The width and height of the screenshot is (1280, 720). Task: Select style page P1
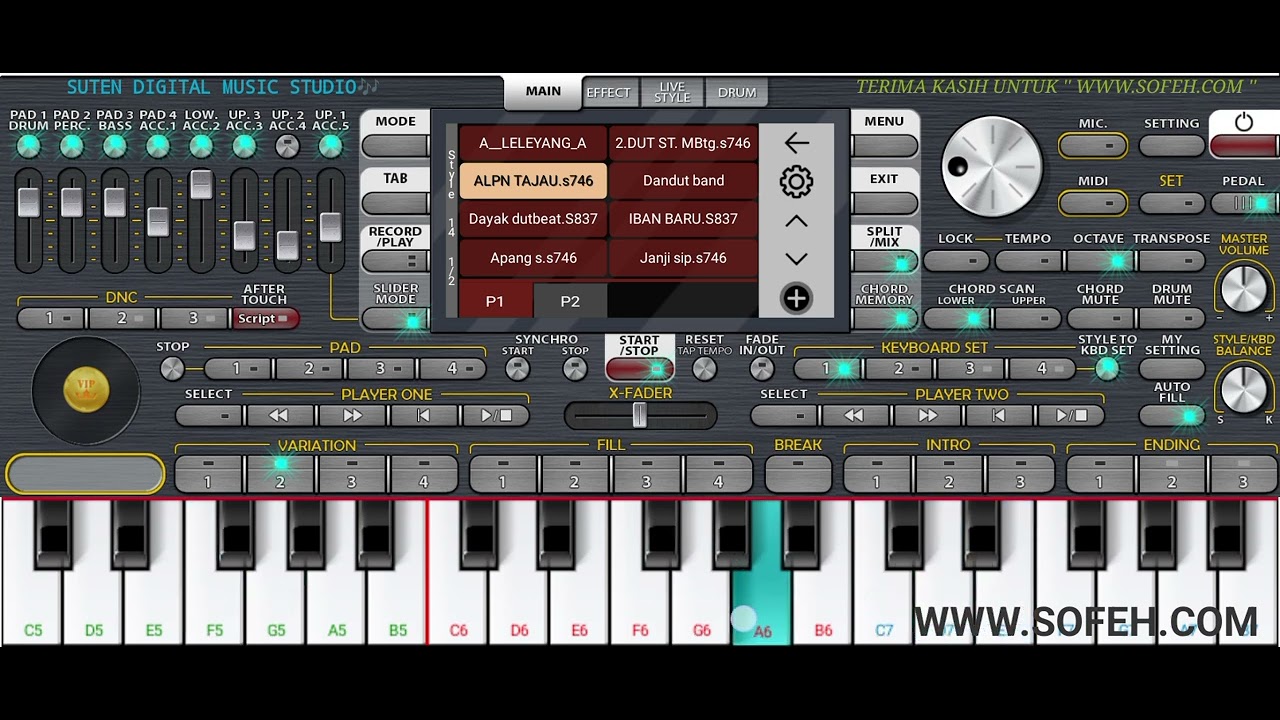pyautogui.click(x=495, y=301)
